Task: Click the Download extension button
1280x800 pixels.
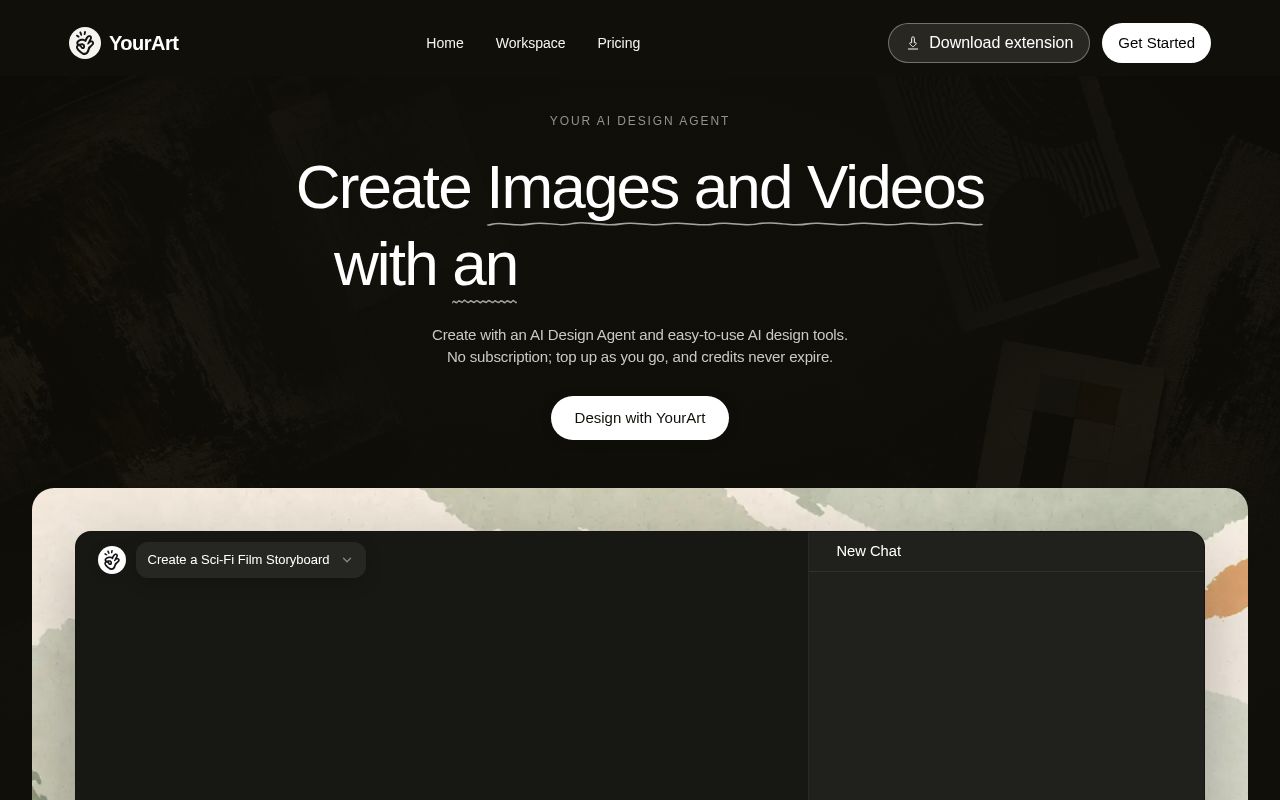Action: pyautogui.click(x=989, y=43)
